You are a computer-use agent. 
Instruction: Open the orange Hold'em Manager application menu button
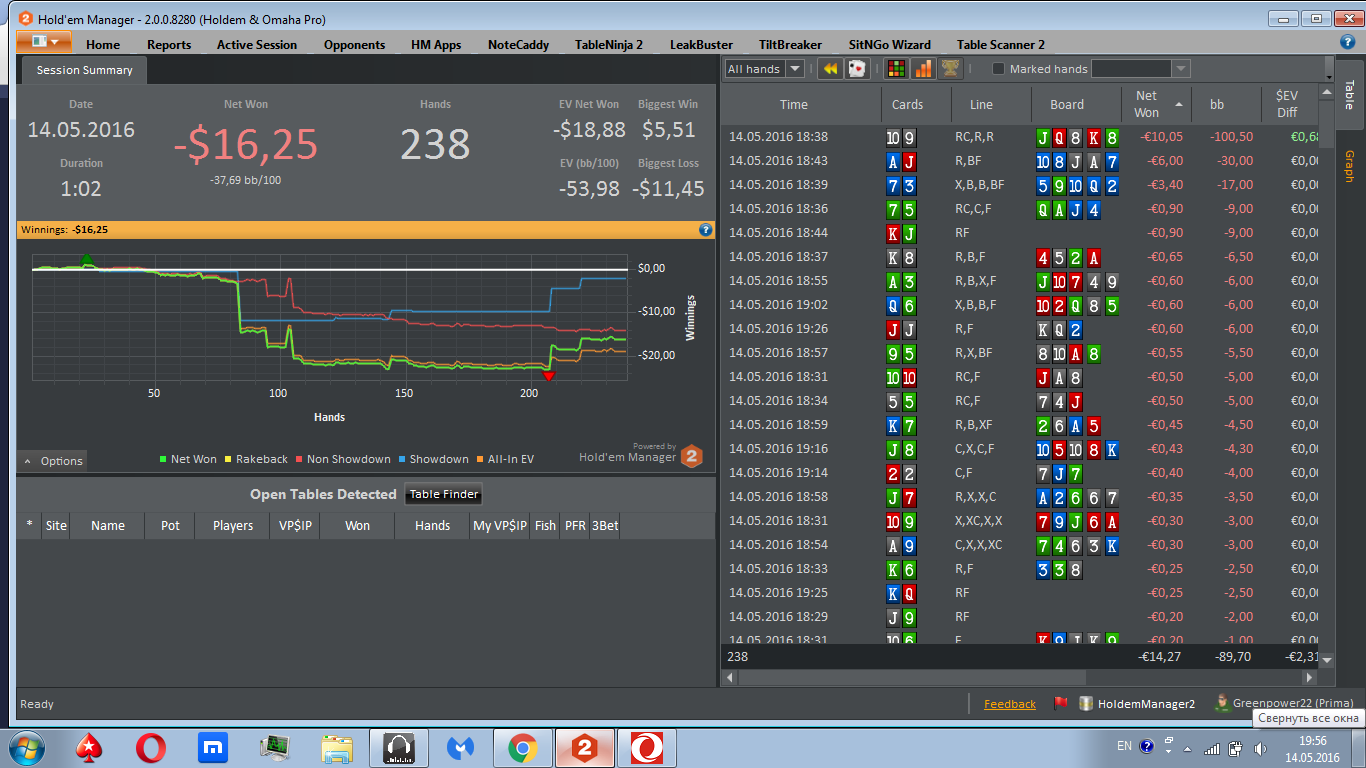[x=43, y=42]
